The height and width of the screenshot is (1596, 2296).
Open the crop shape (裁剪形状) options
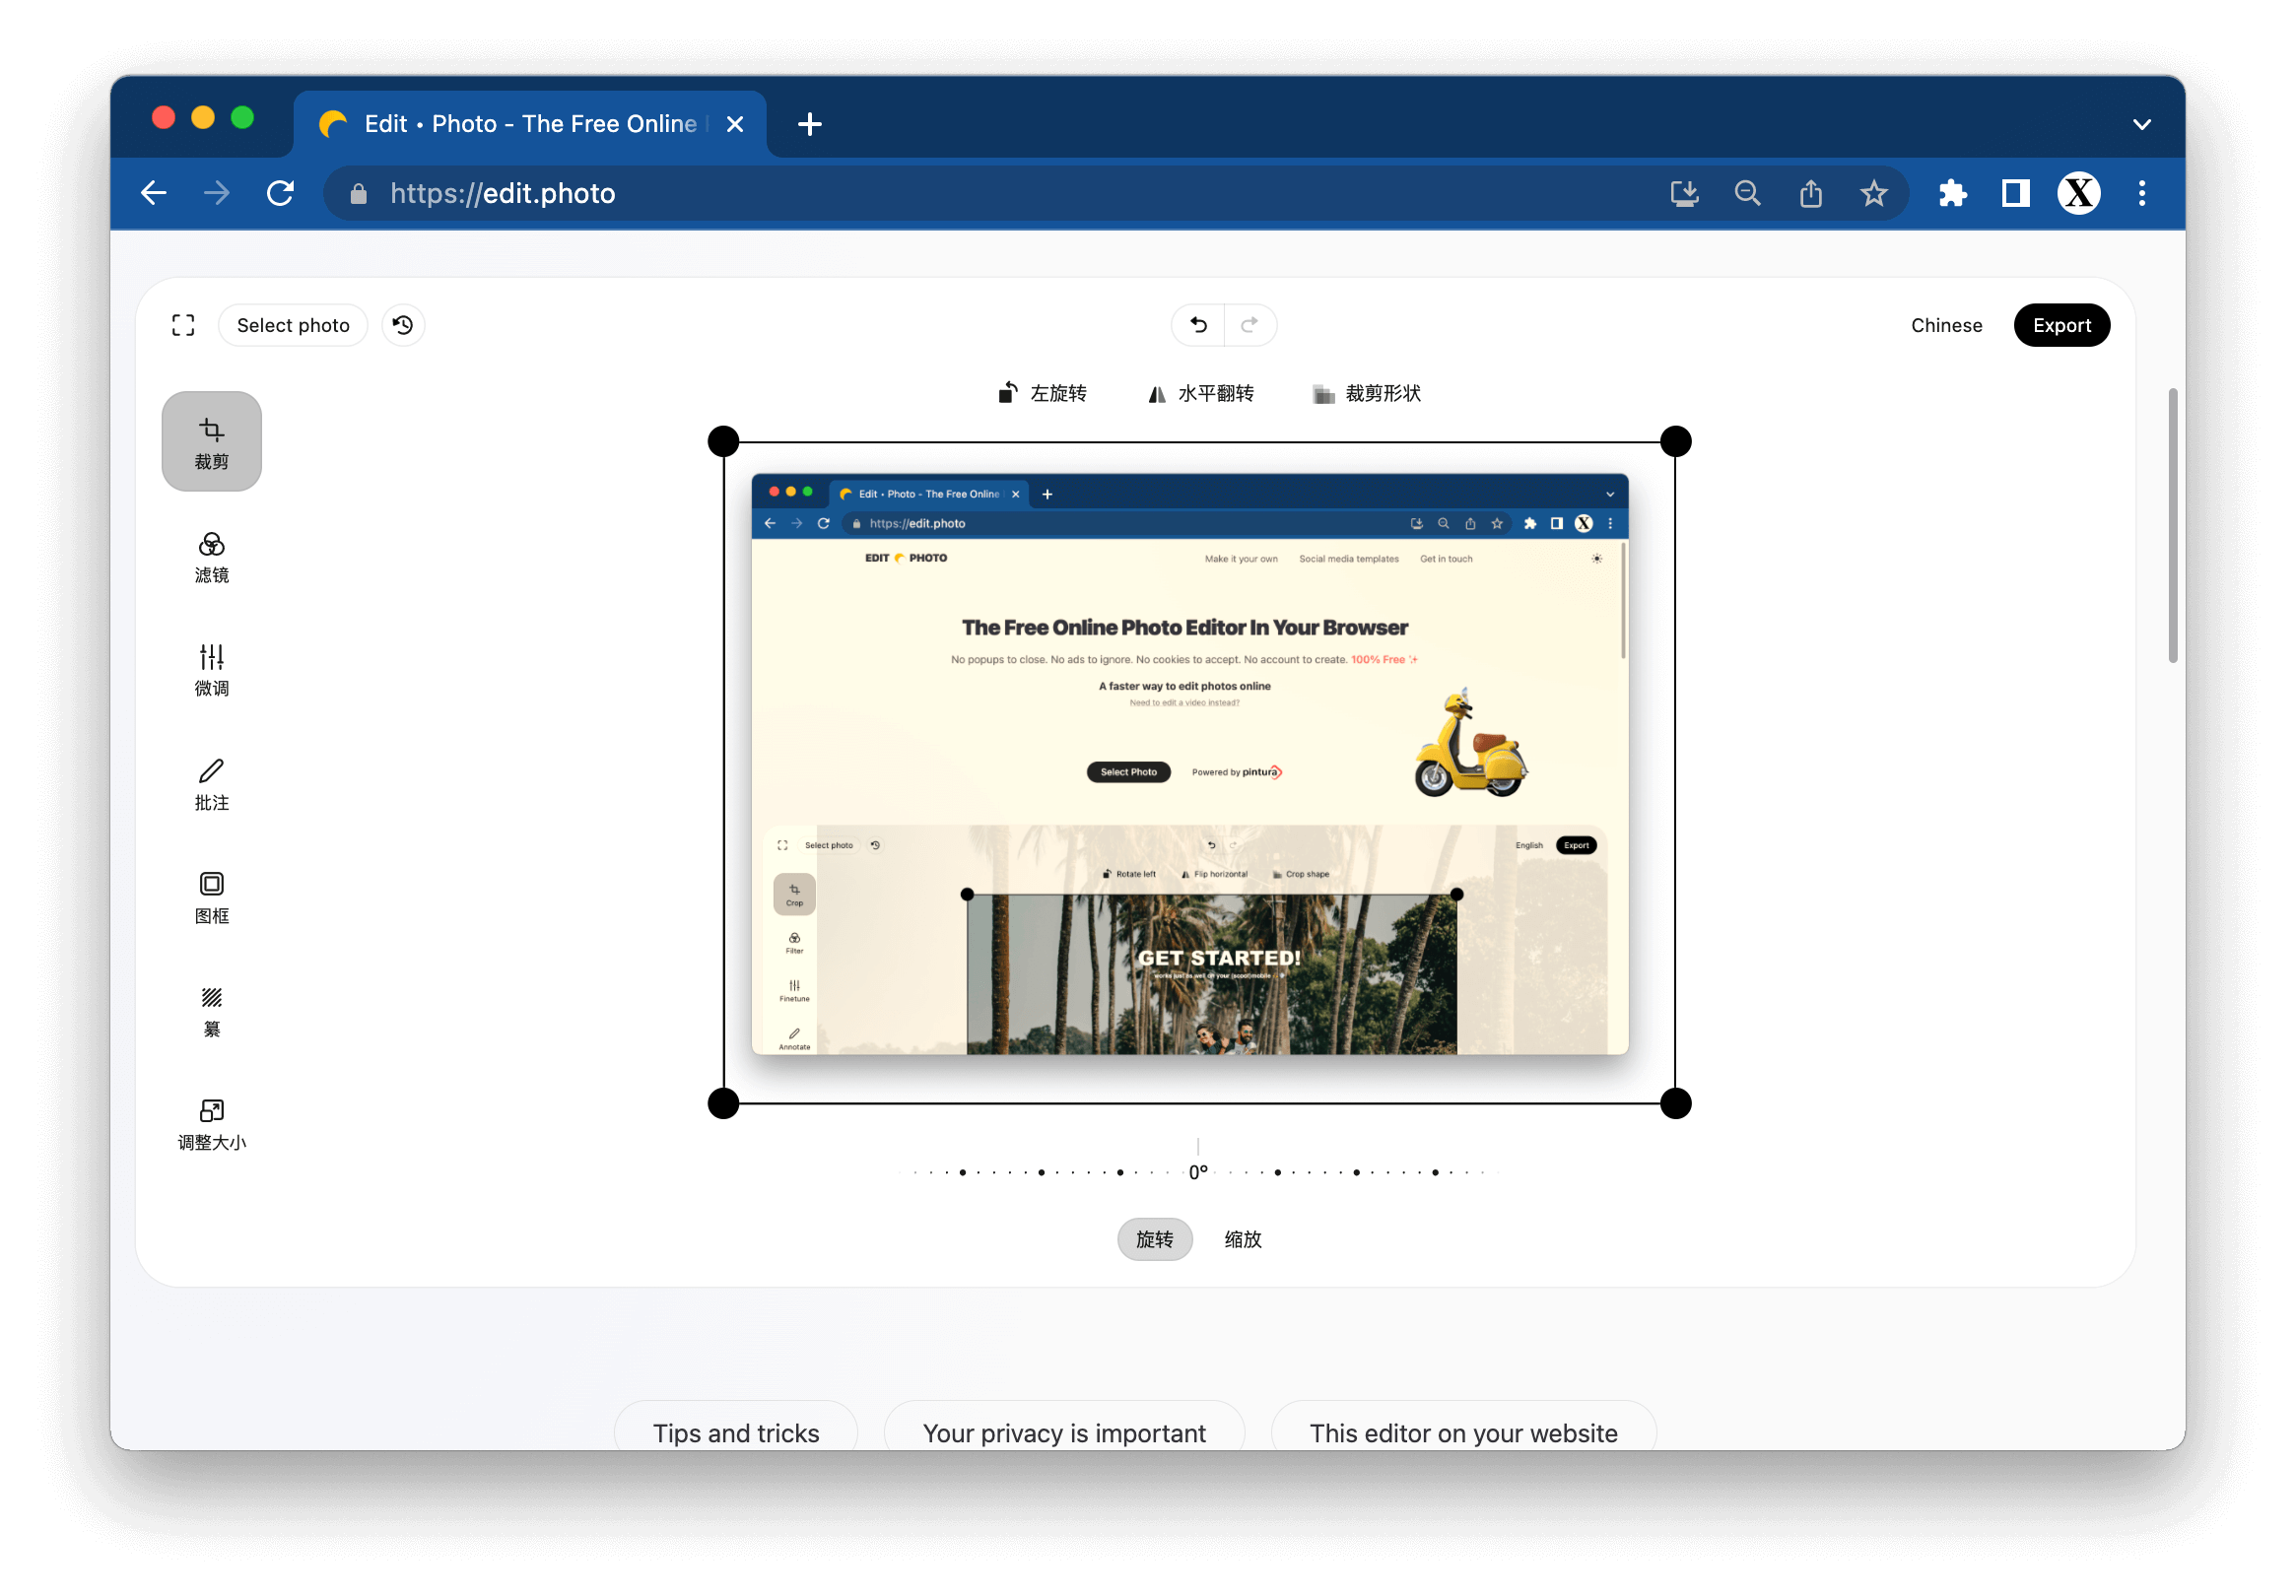pyautogui.click(x=1367, y=393)
